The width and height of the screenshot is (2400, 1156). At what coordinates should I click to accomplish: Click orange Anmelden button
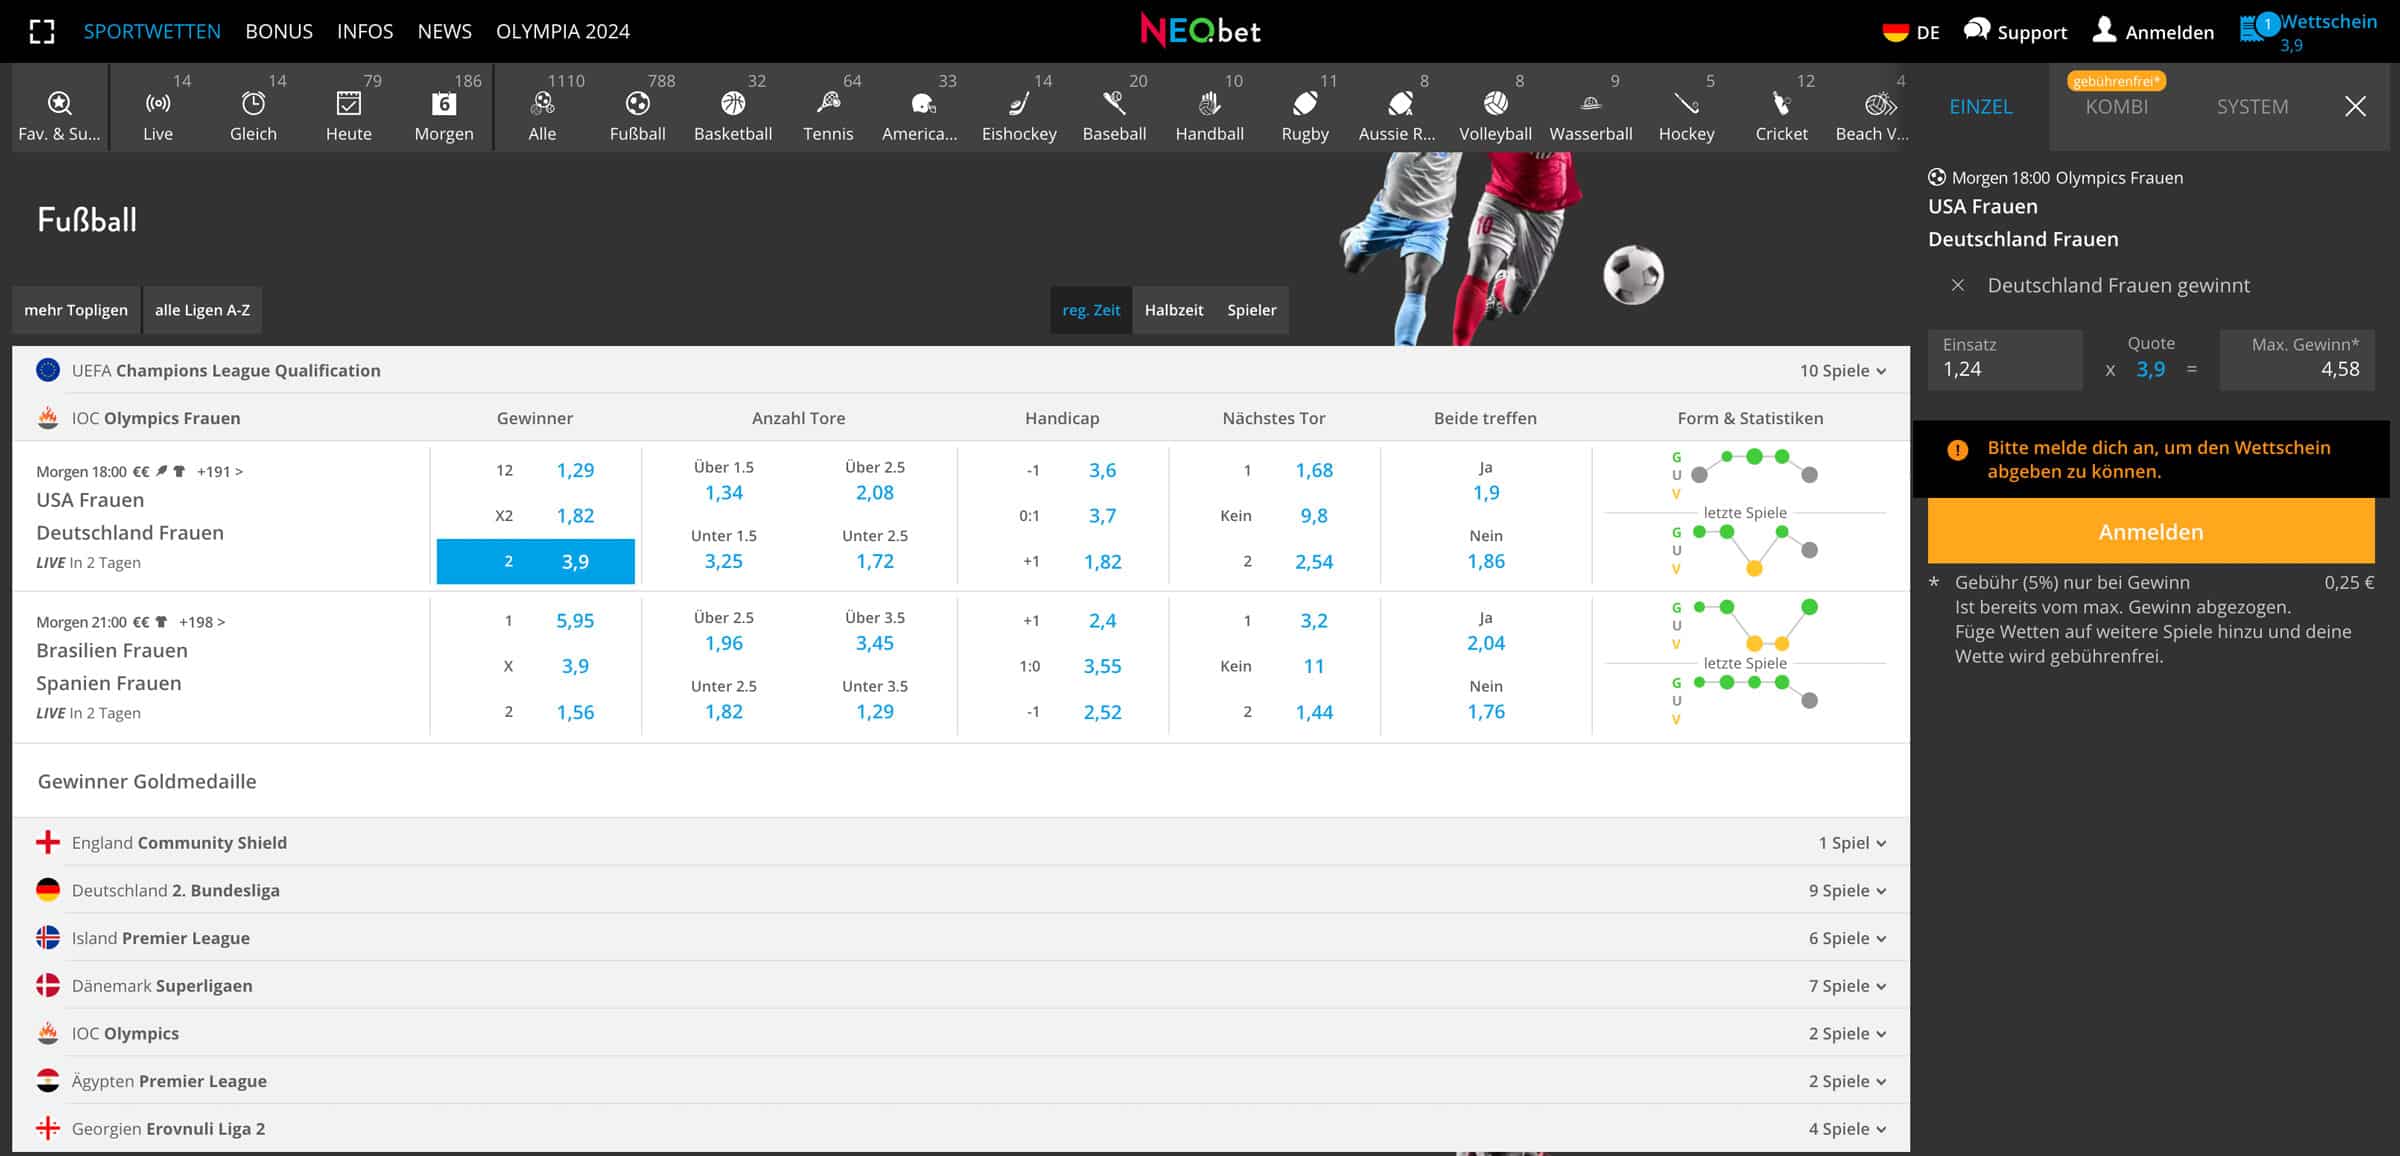pyautogui.click(x=2151, y=532)
